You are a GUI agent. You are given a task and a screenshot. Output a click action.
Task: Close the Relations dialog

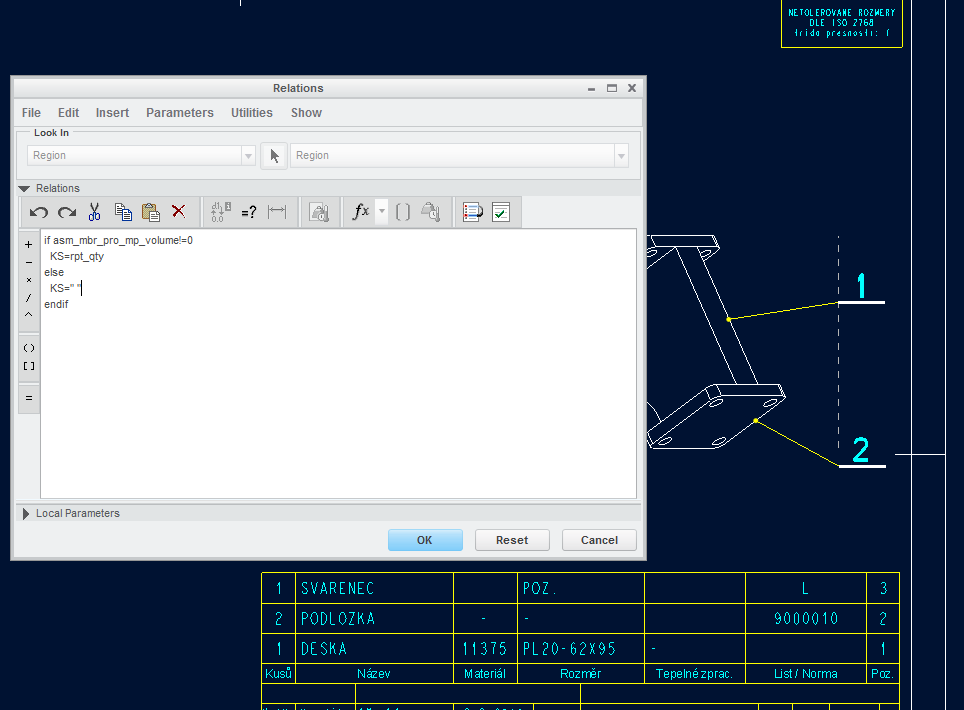[631, 88]
